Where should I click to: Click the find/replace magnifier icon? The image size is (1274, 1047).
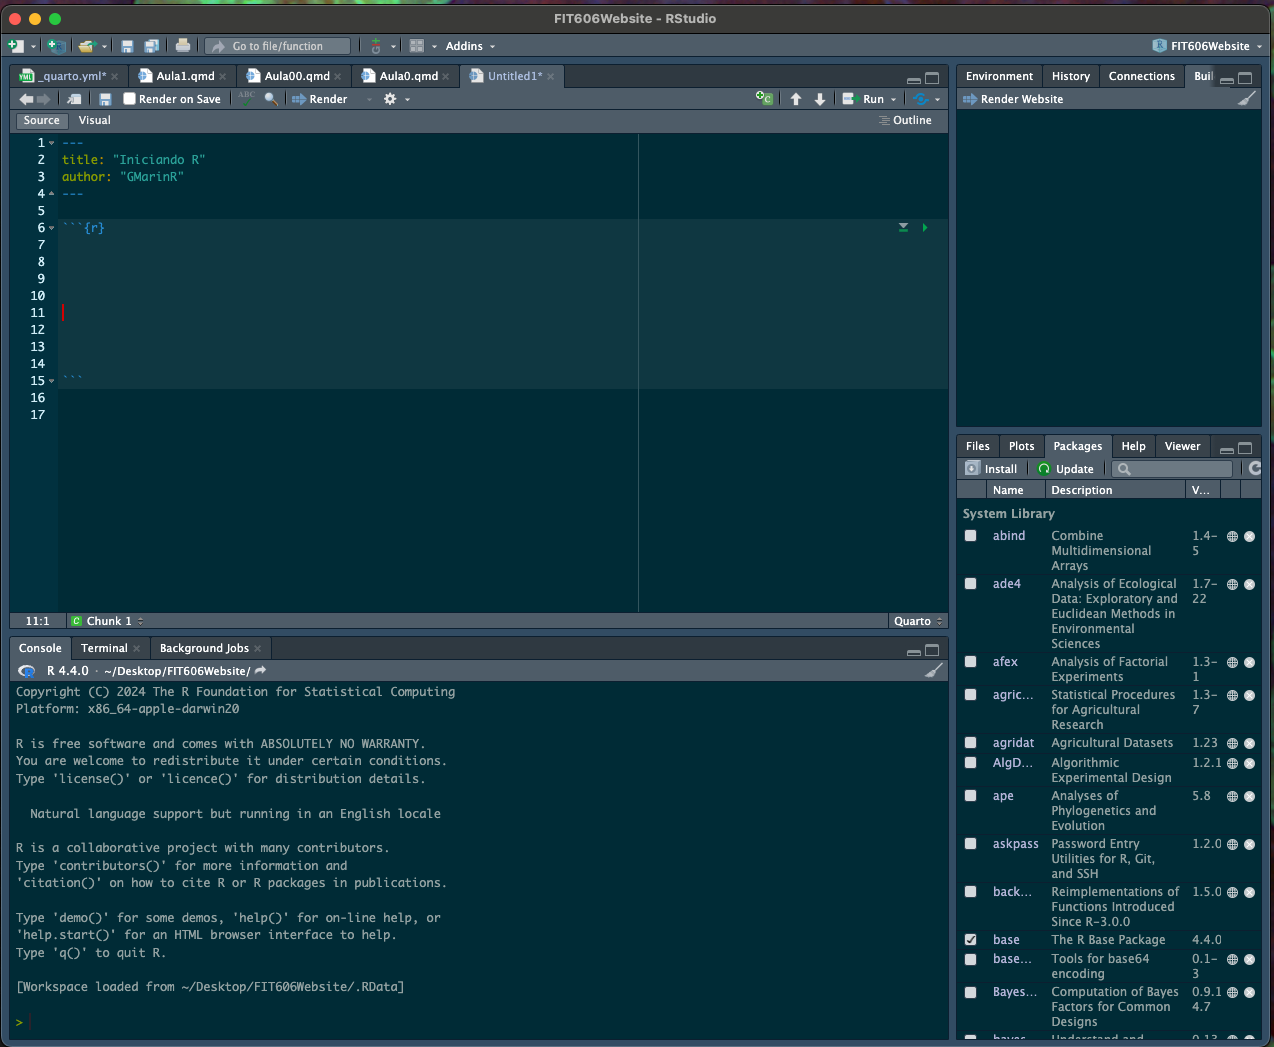coord(270,99)
